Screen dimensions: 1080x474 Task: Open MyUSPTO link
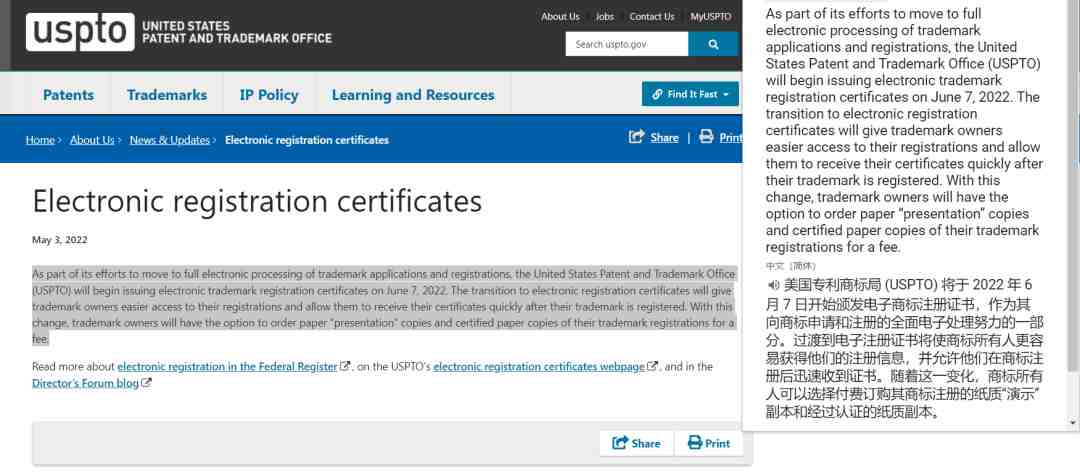pos(711,17)
